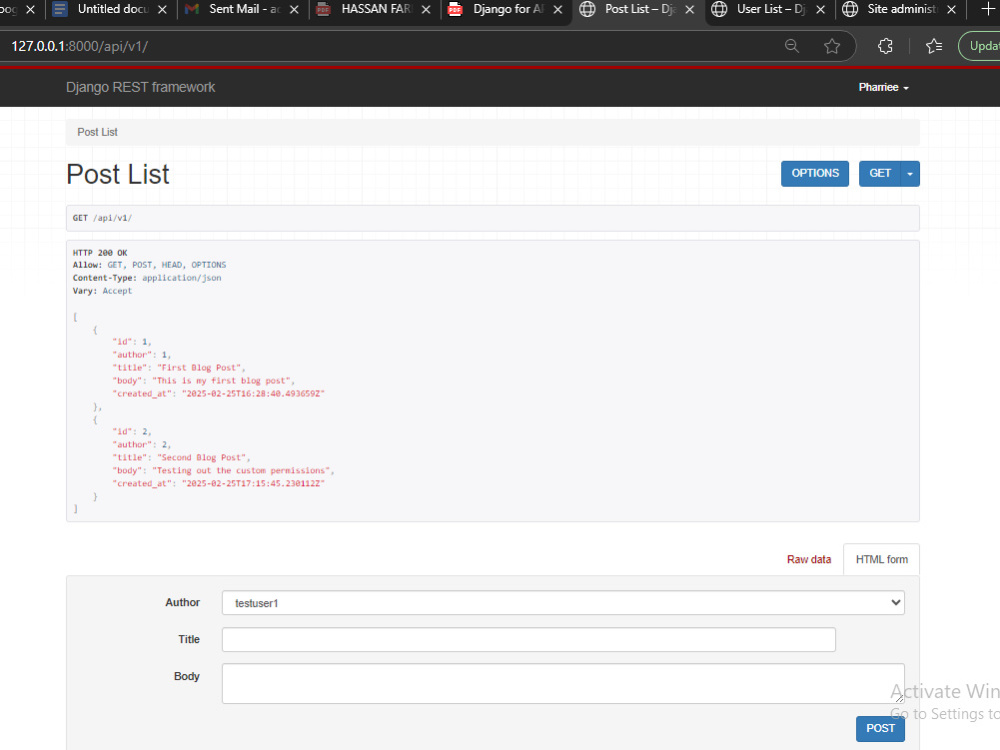This screenshot has width=1000, height=750.
Task: Open the favorites list icon
Action: (934, 46)
